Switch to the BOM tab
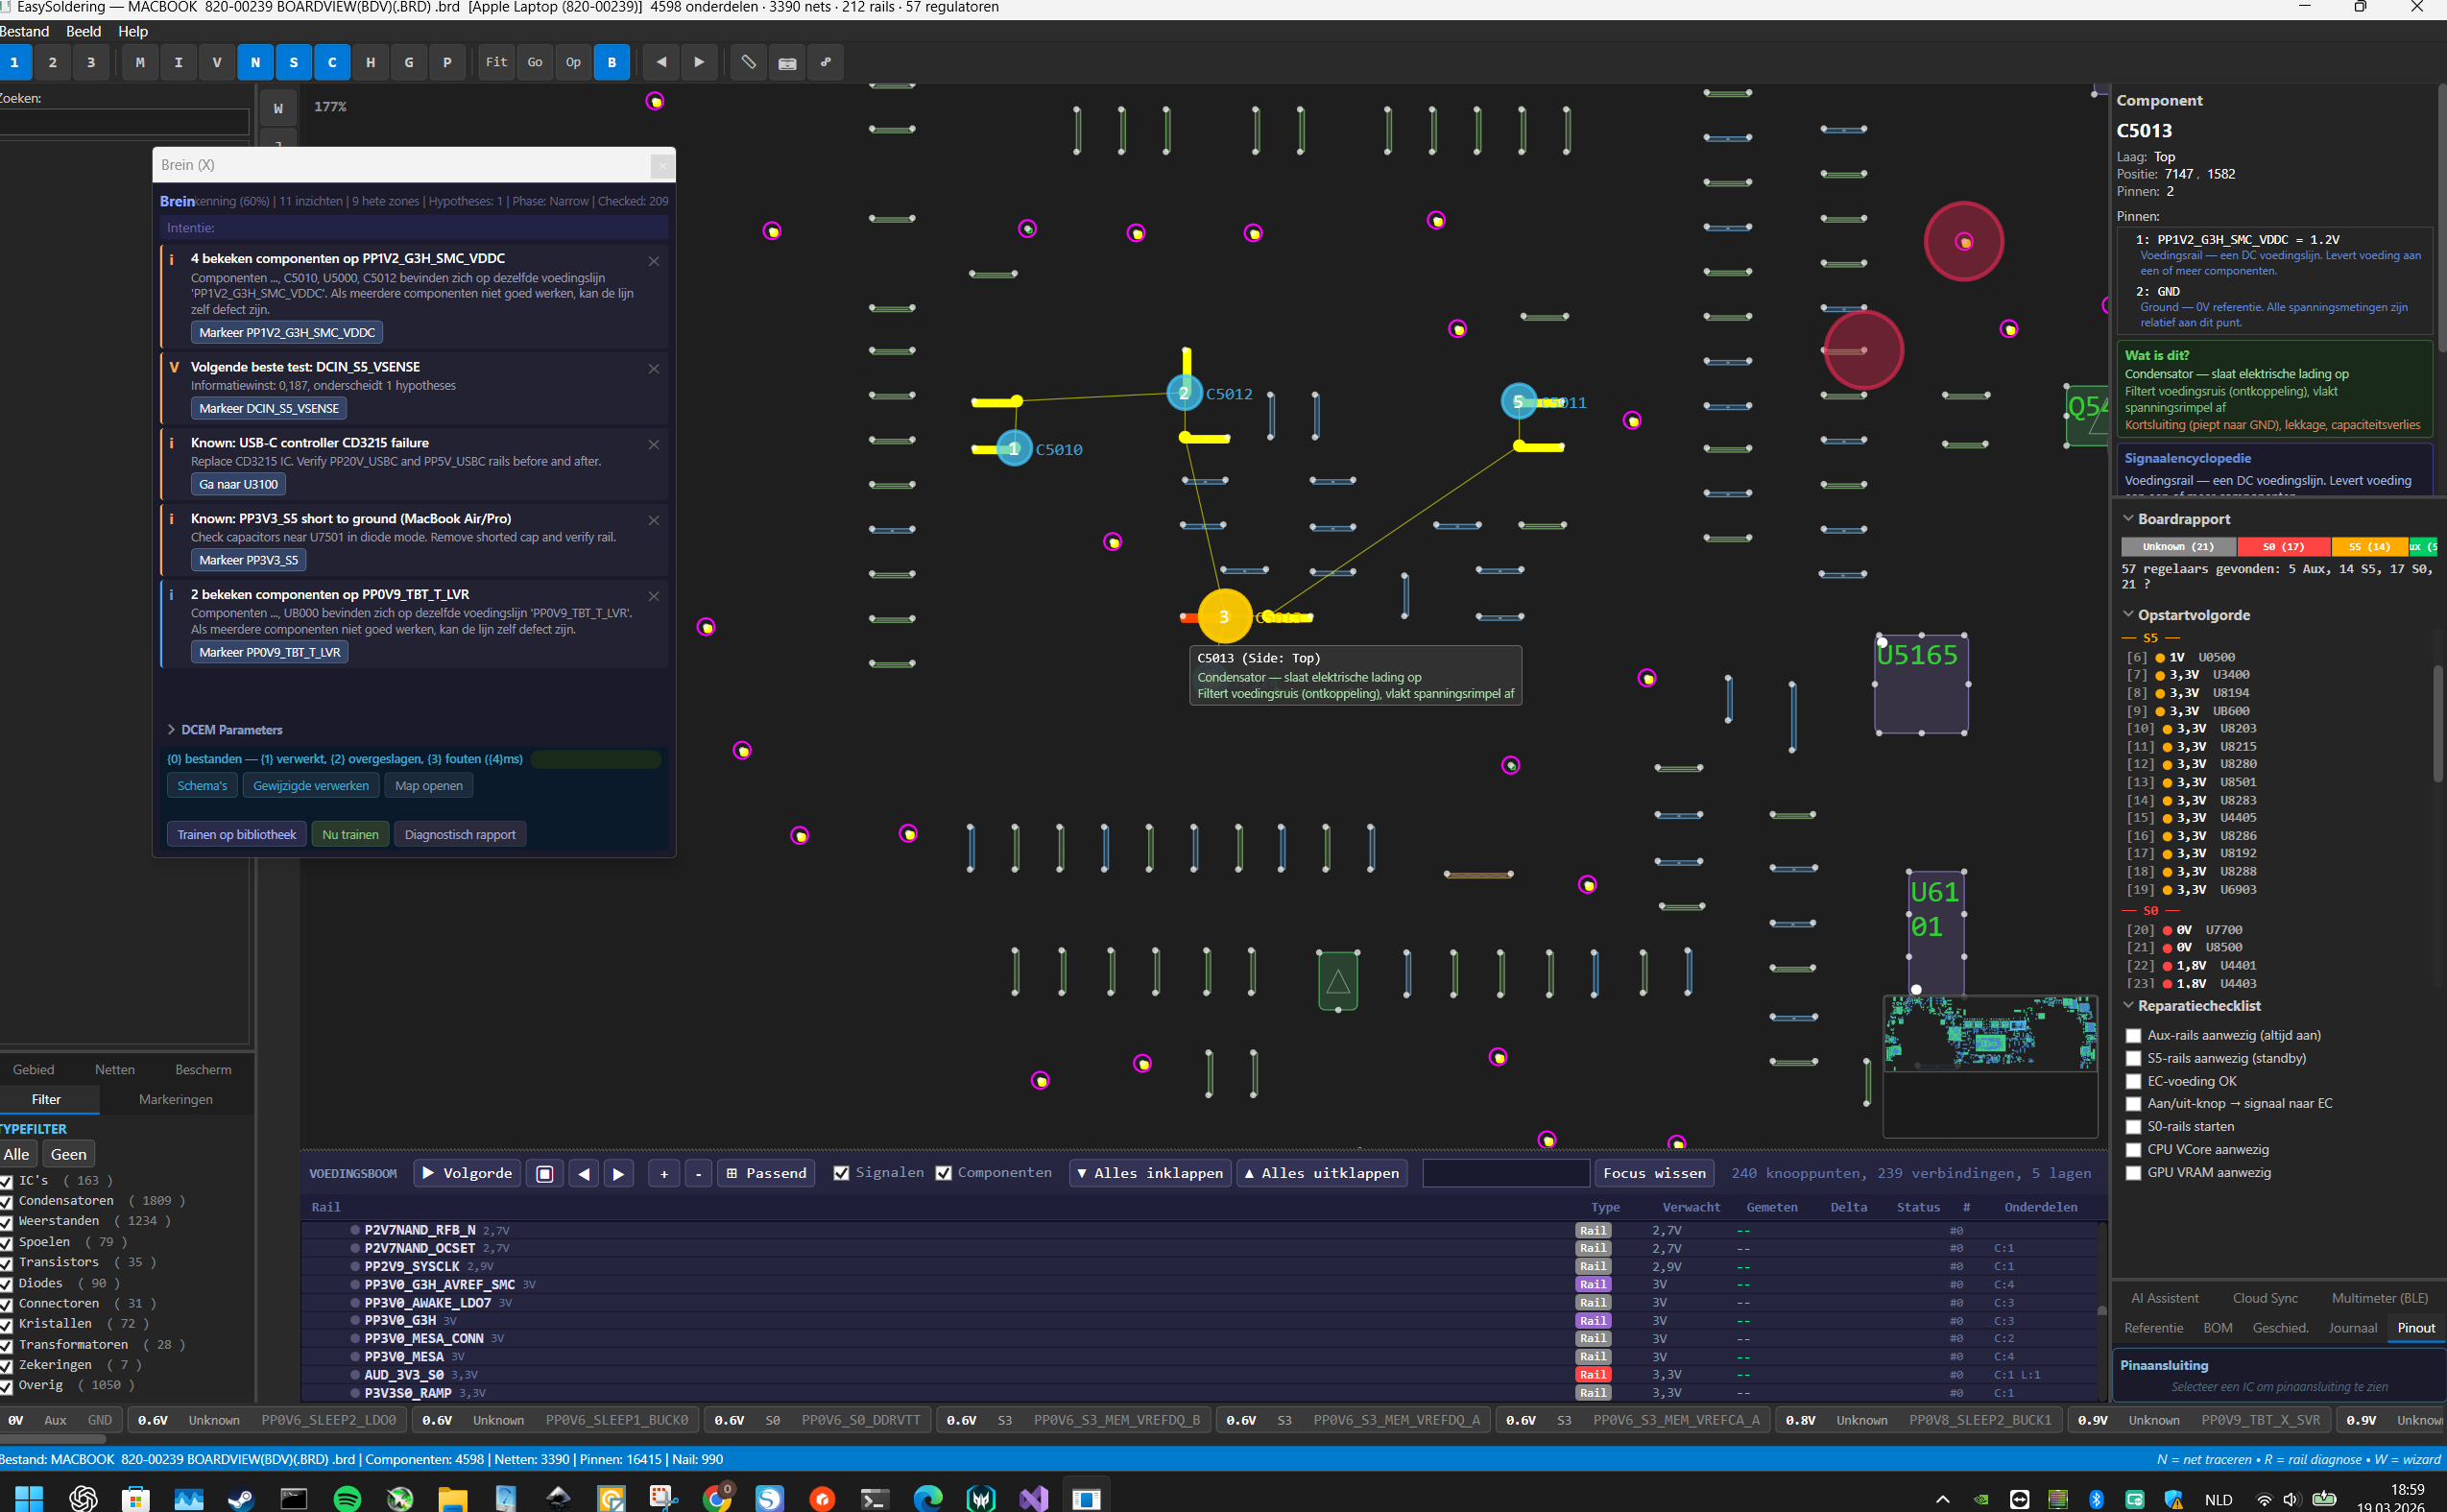2447x1512 pixels. [2217, 1328]
